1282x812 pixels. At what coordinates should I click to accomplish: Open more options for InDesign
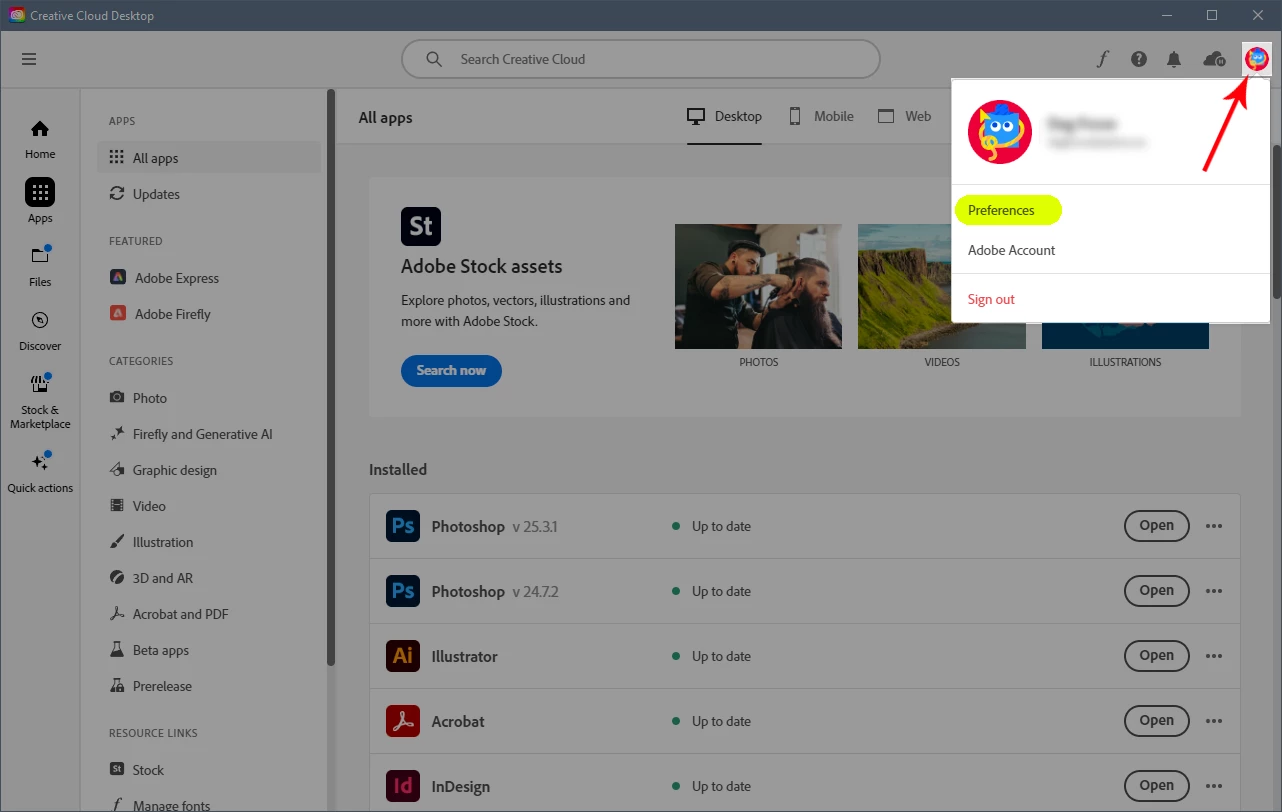point(1214,786)
